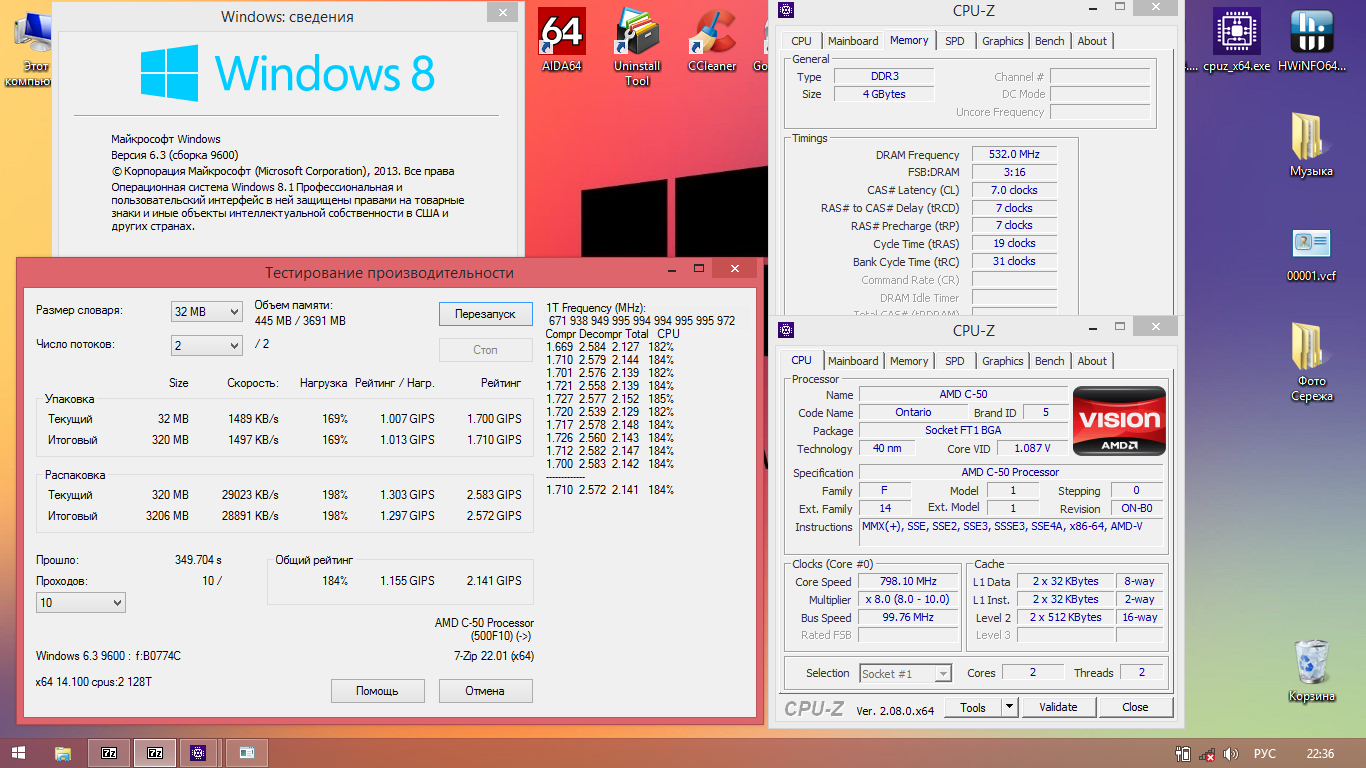This screenshot has height=768, width=1366.
Task: Click the DRAM Frequency 532.0 MHz value
Action: point(1014,155)
